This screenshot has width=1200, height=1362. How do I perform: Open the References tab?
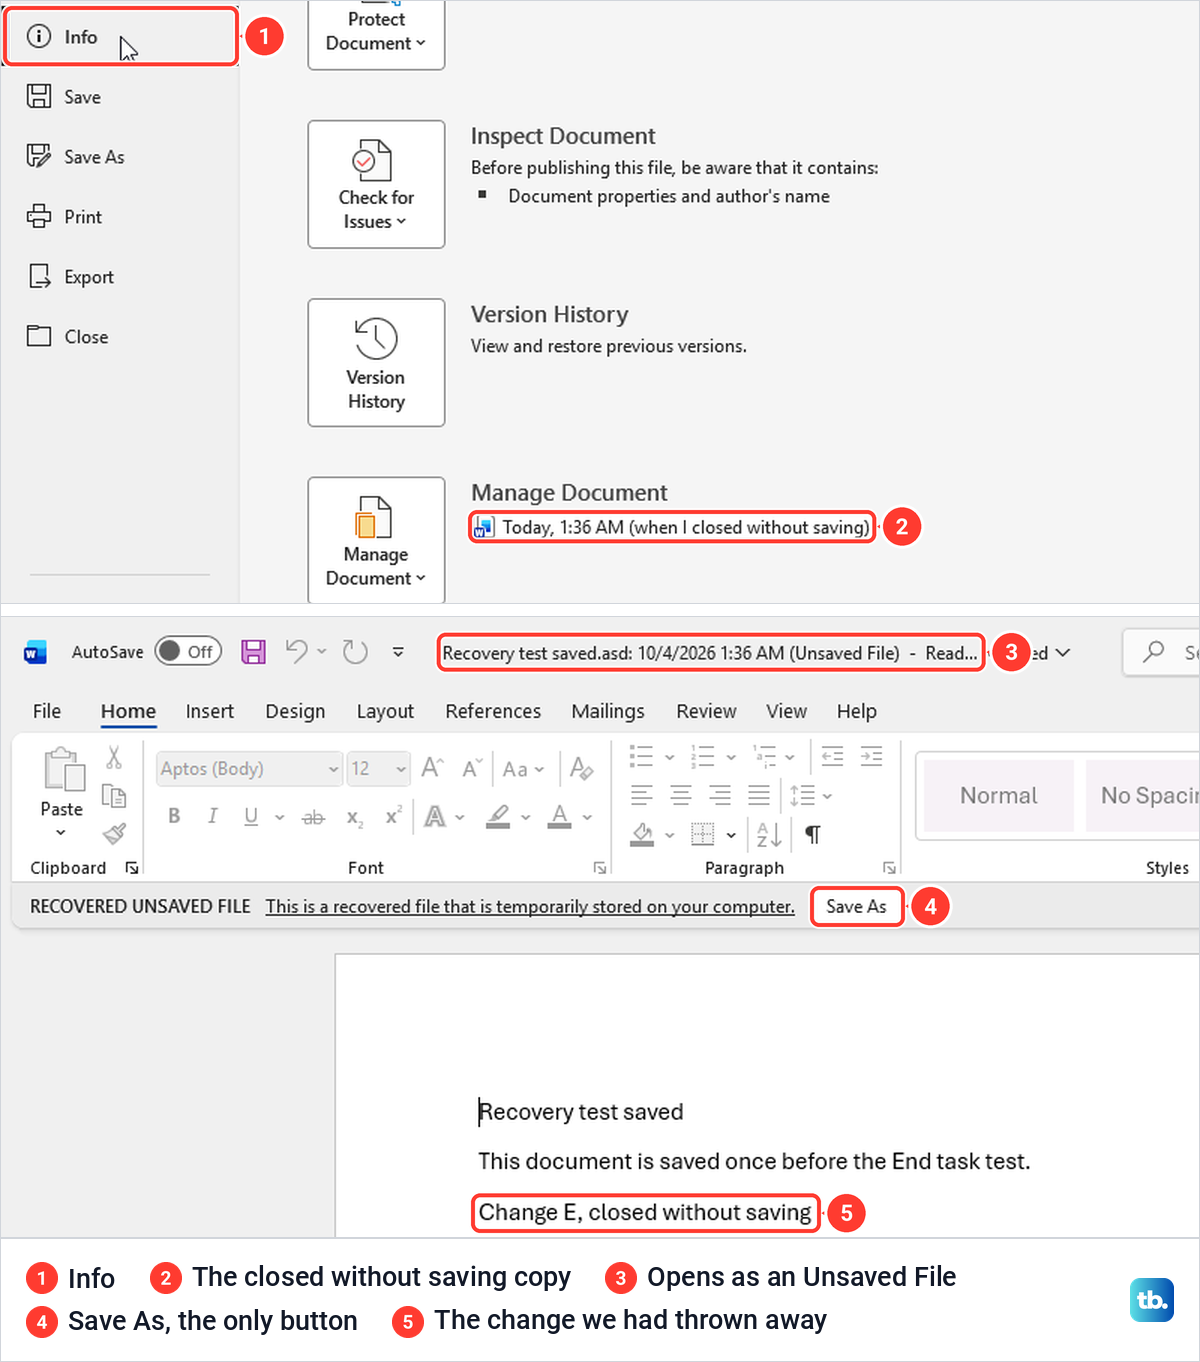(493, 711)
